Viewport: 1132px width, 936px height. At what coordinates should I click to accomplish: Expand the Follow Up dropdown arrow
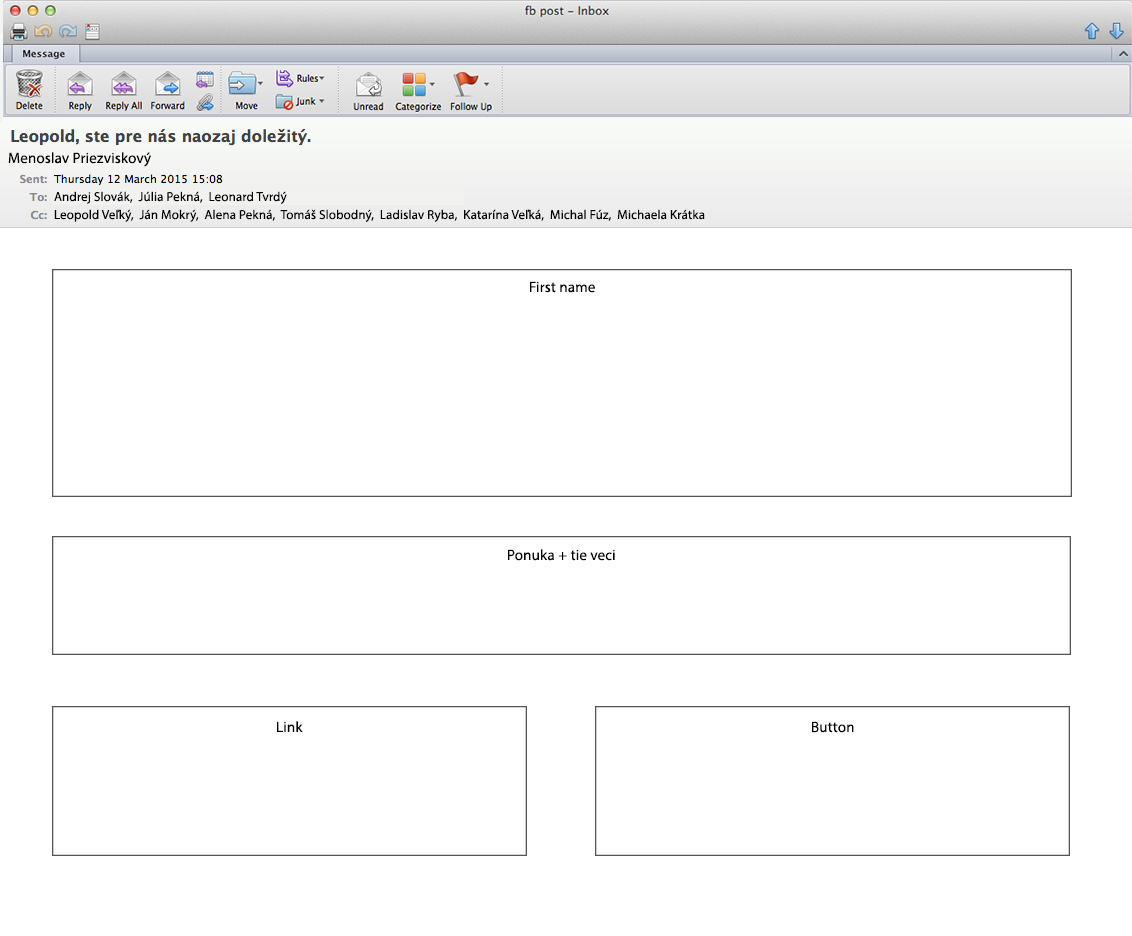click(487, 84)
